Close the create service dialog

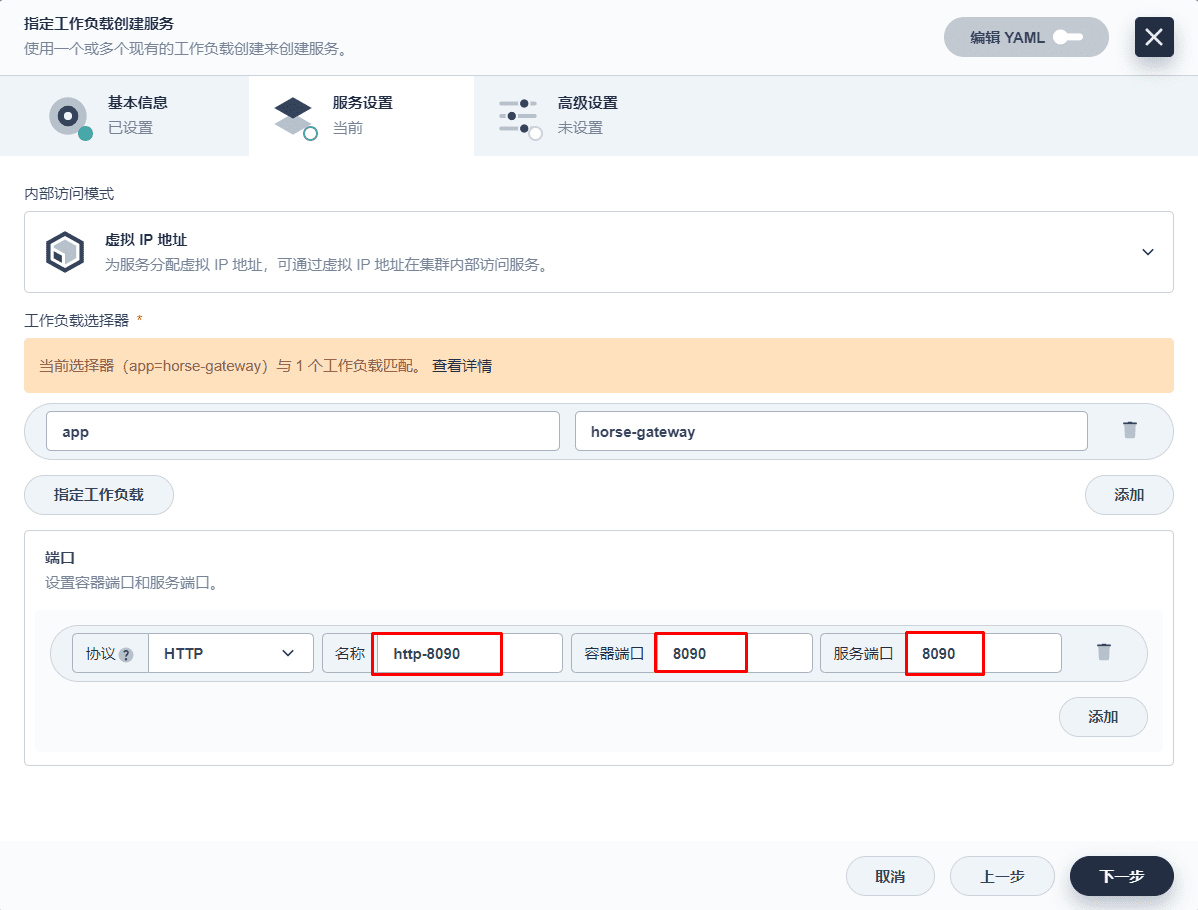(x=1154, y=37)
